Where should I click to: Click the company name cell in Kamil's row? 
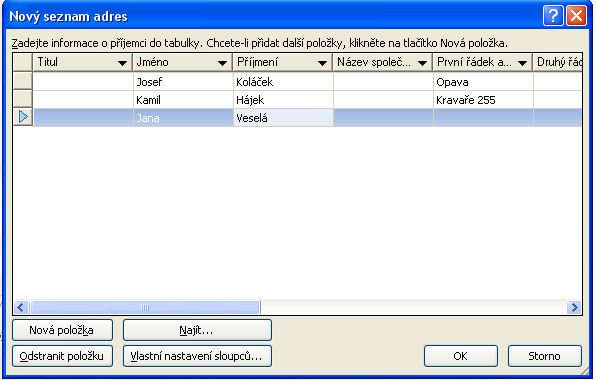(x=383, y=100)
